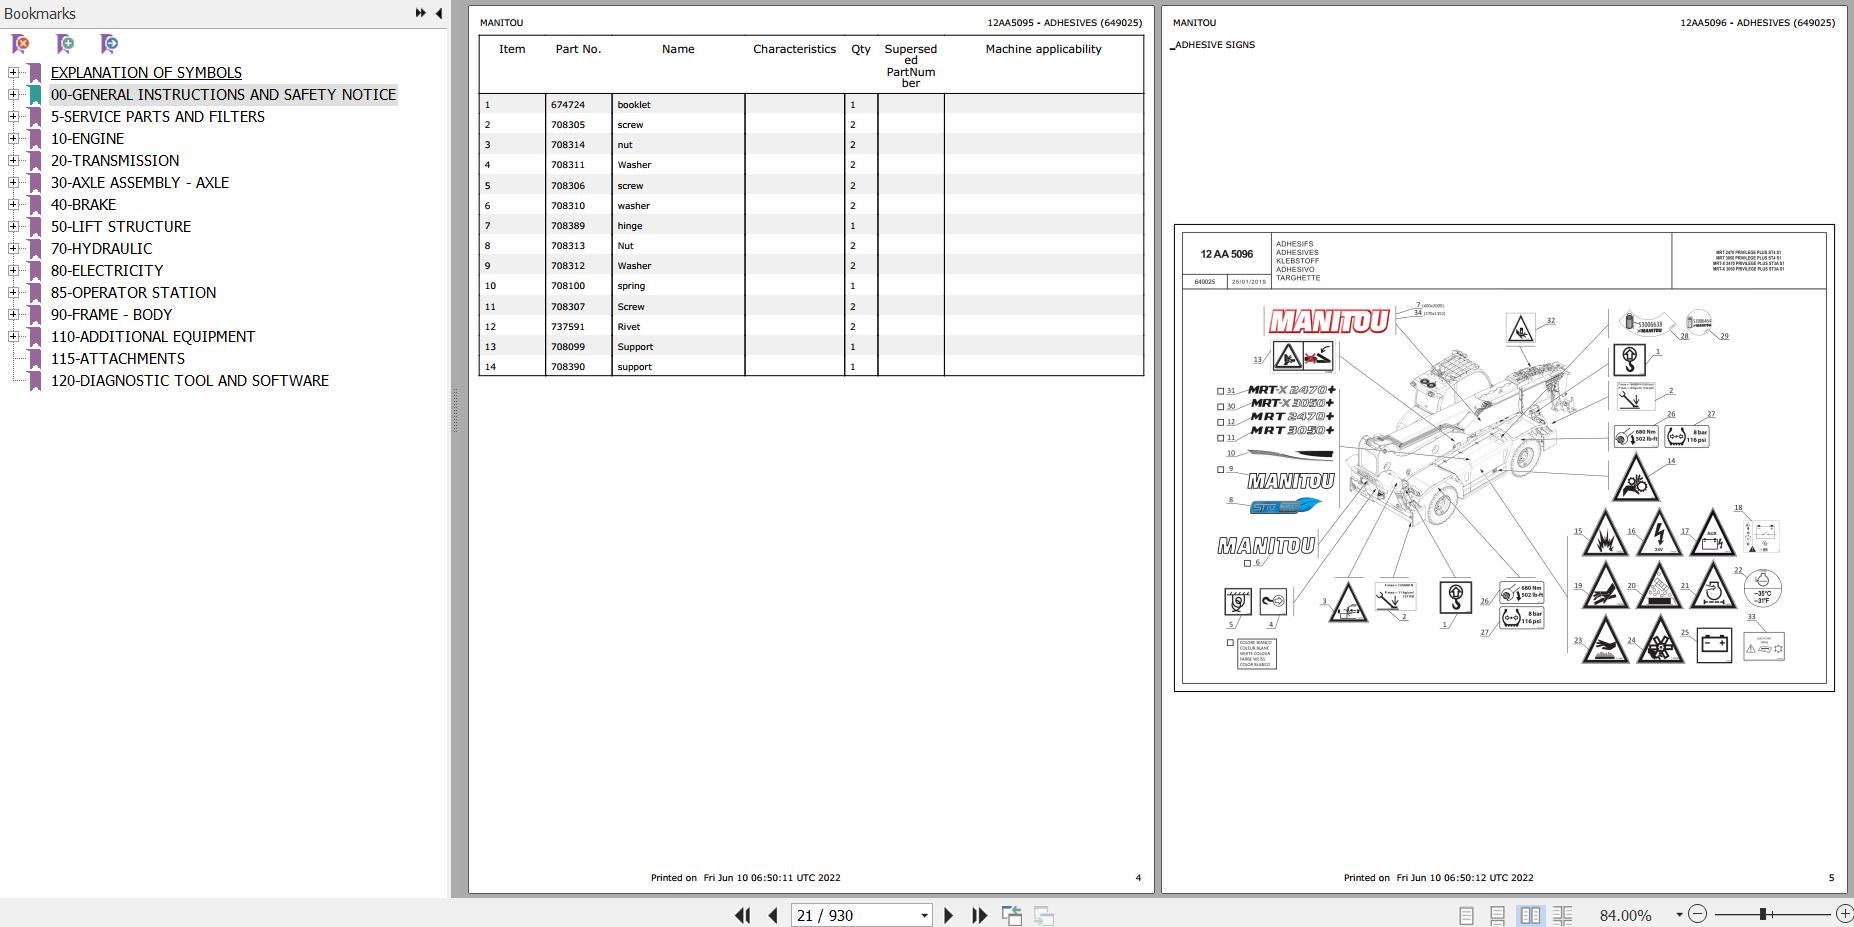The width and height of the screenshot is (1854, 927).
Task: Click the '12AA5095 - ADHESIVES (649025)' page header
Action: point(1065,23)
